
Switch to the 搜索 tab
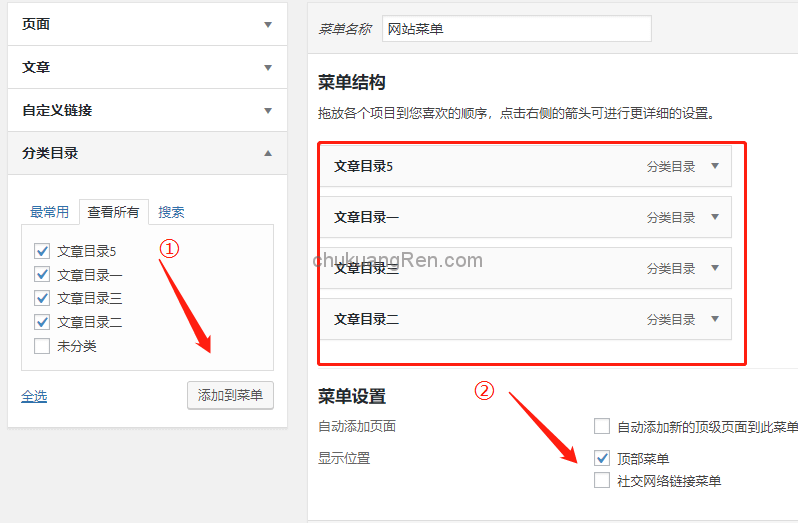tap(171, 212)
